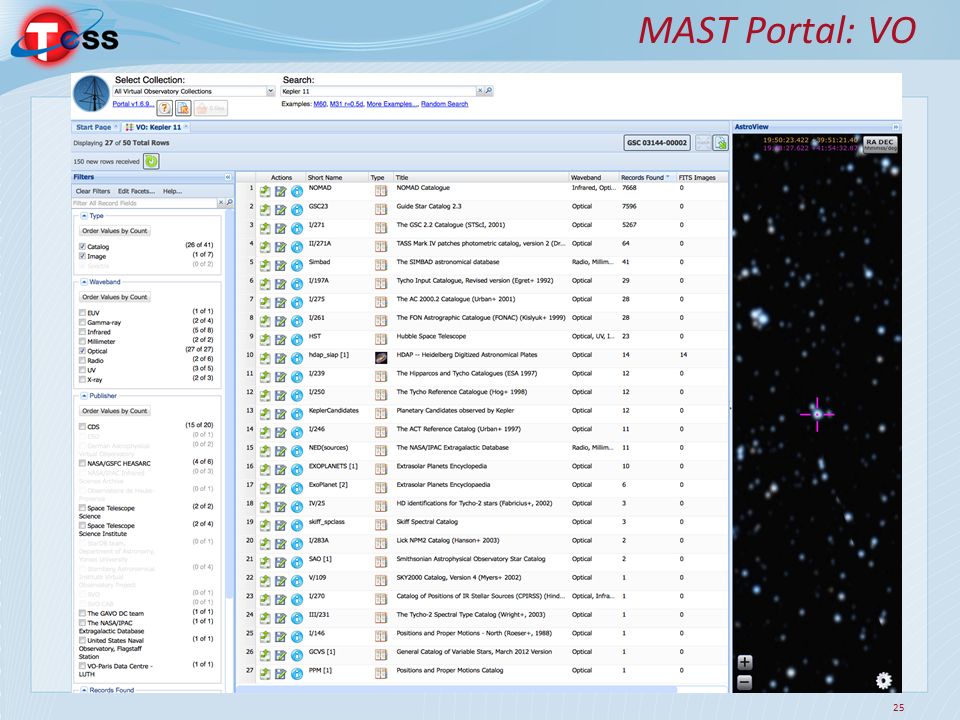Screen dimensions: 960x720
Task: Open the Random Search link
Action: click(x=444, y=104)
